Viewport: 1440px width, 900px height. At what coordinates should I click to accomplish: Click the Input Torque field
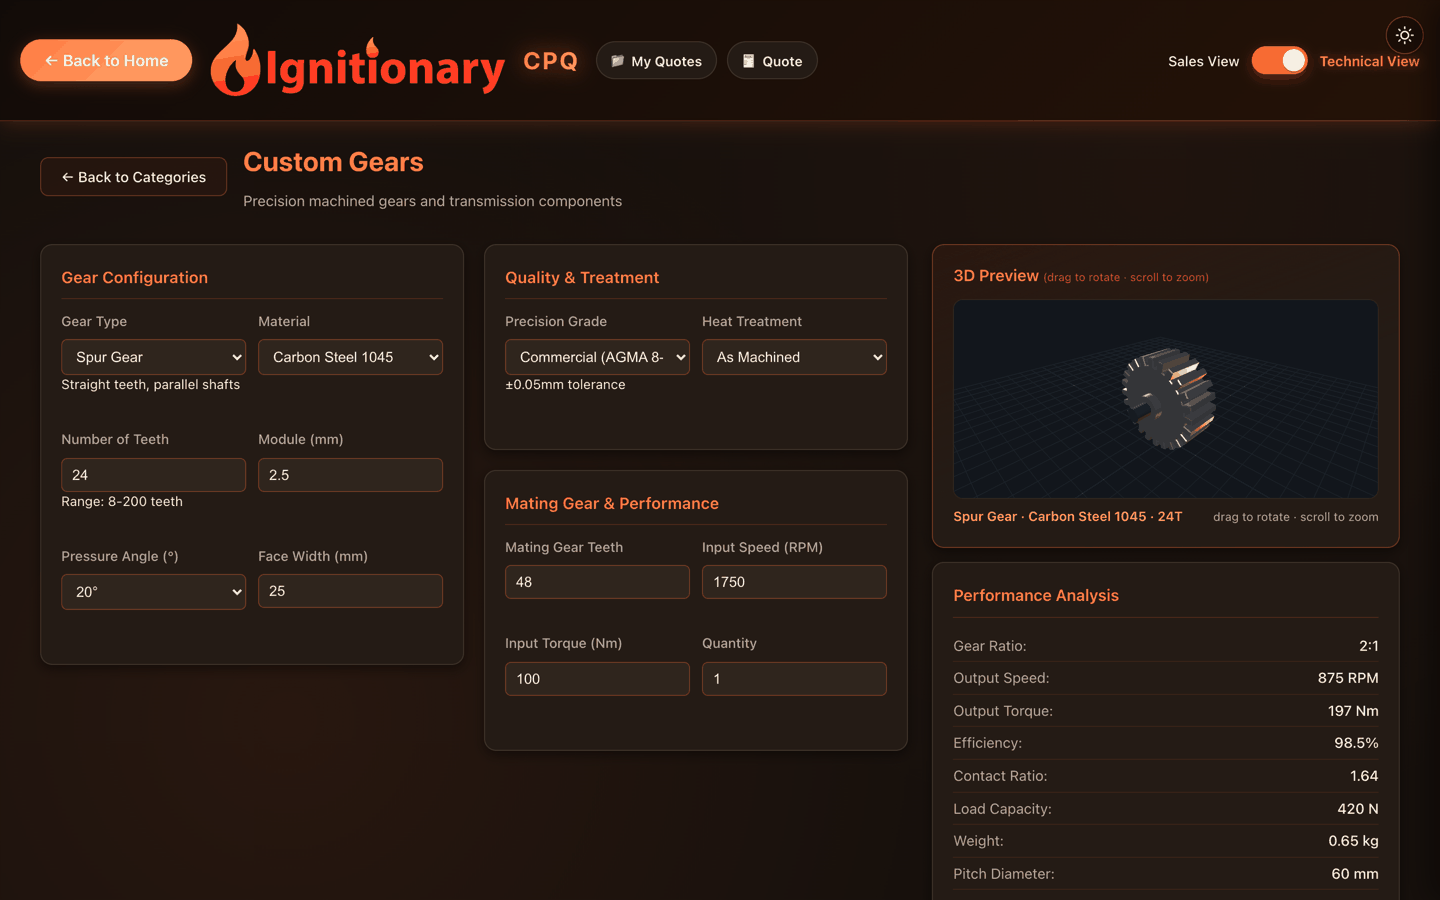tap(597, 679)
